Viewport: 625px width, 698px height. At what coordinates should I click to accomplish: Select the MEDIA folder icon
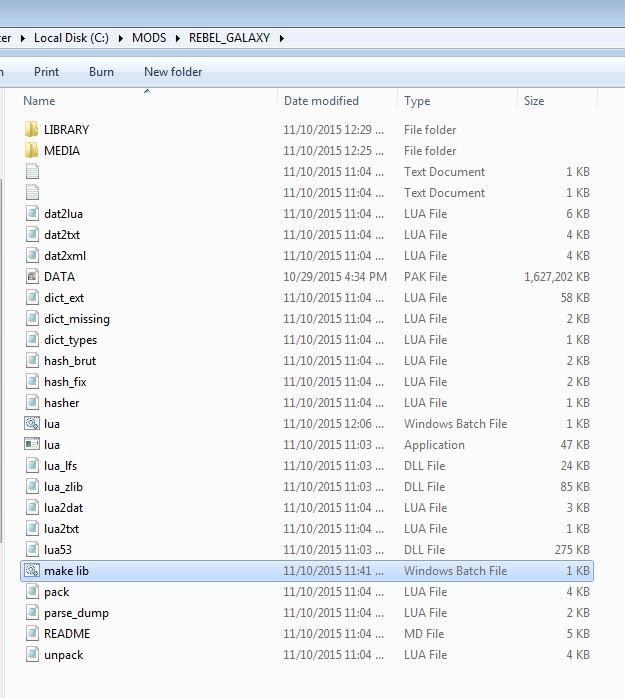tap(31, 151)
